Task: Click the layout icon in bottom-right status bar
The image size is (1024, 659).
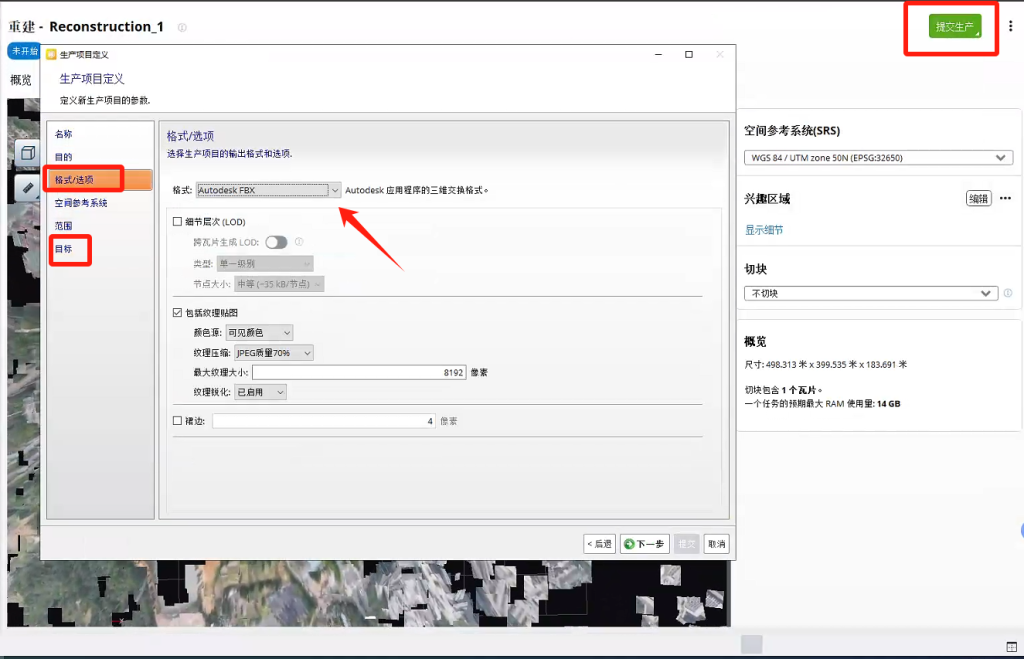Action: coord(1011,645)
